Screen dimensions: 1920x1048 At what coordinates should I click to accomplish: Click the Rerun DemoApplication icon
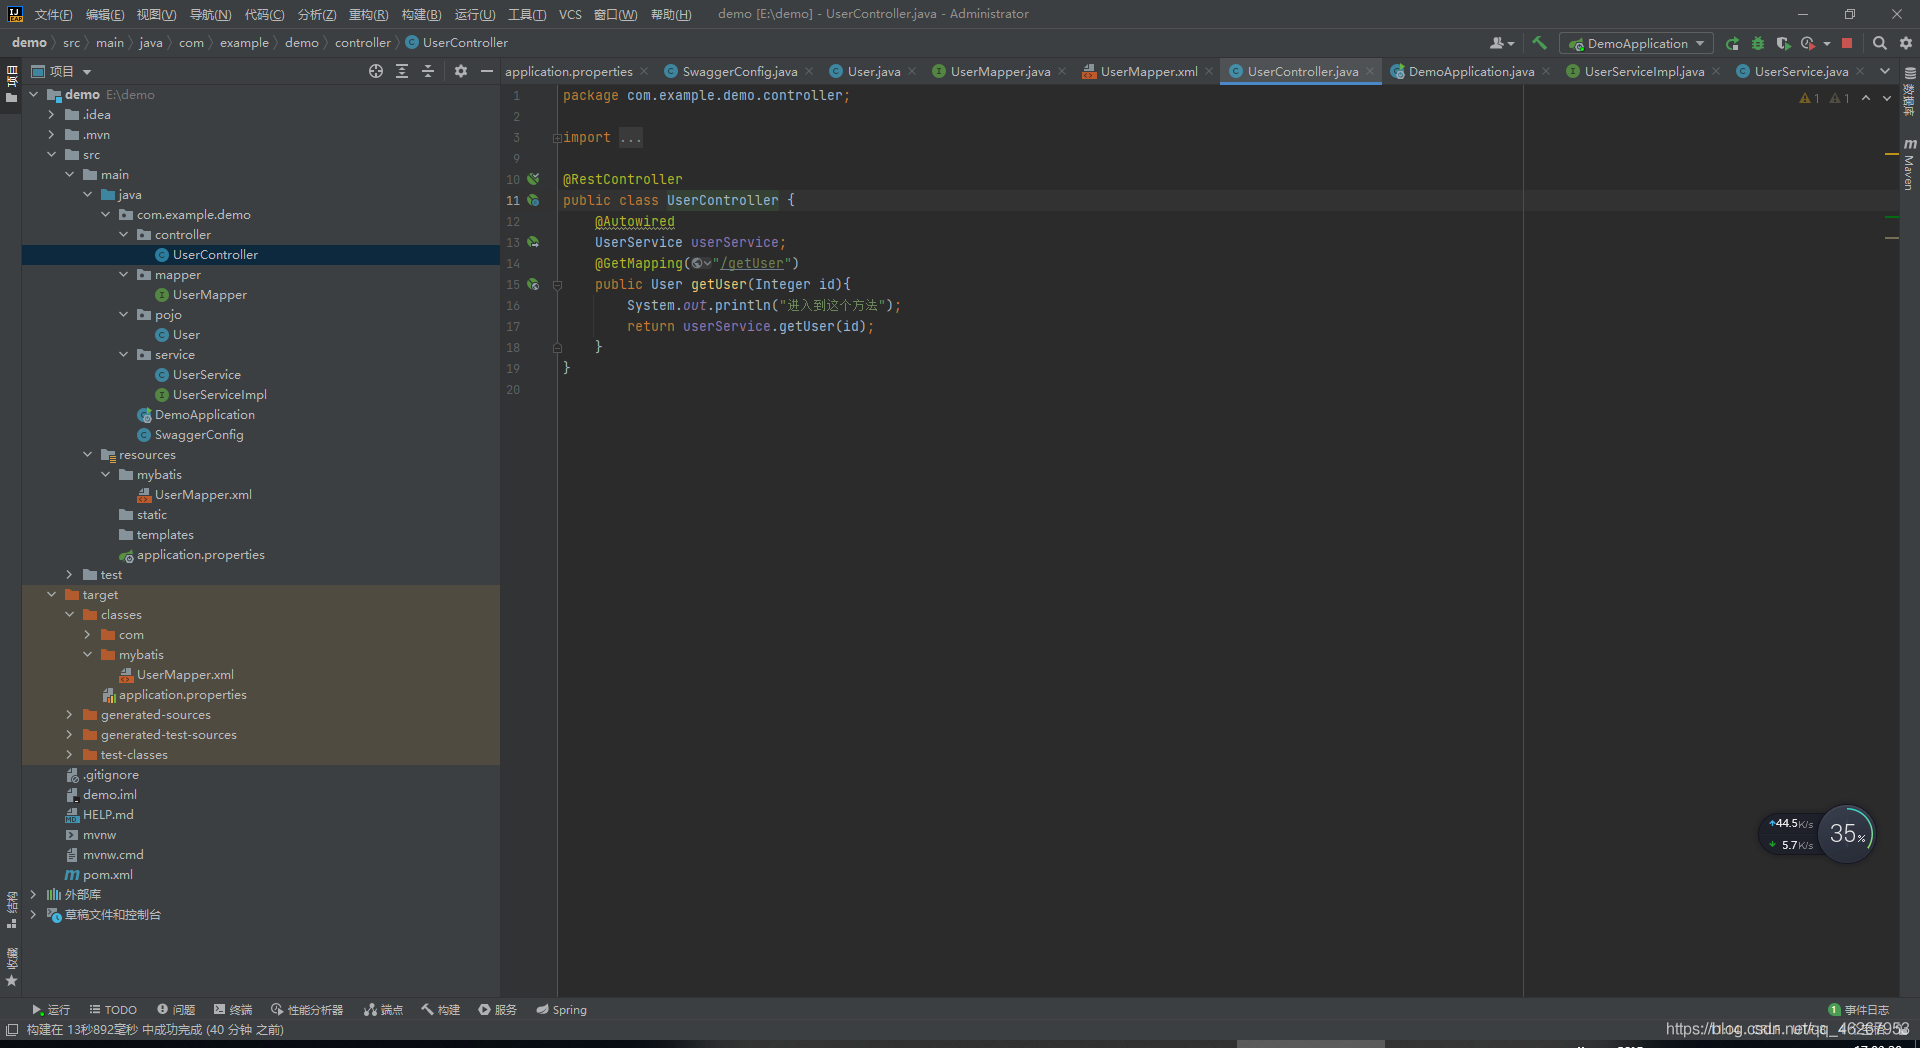click(x=1733, y=43)
